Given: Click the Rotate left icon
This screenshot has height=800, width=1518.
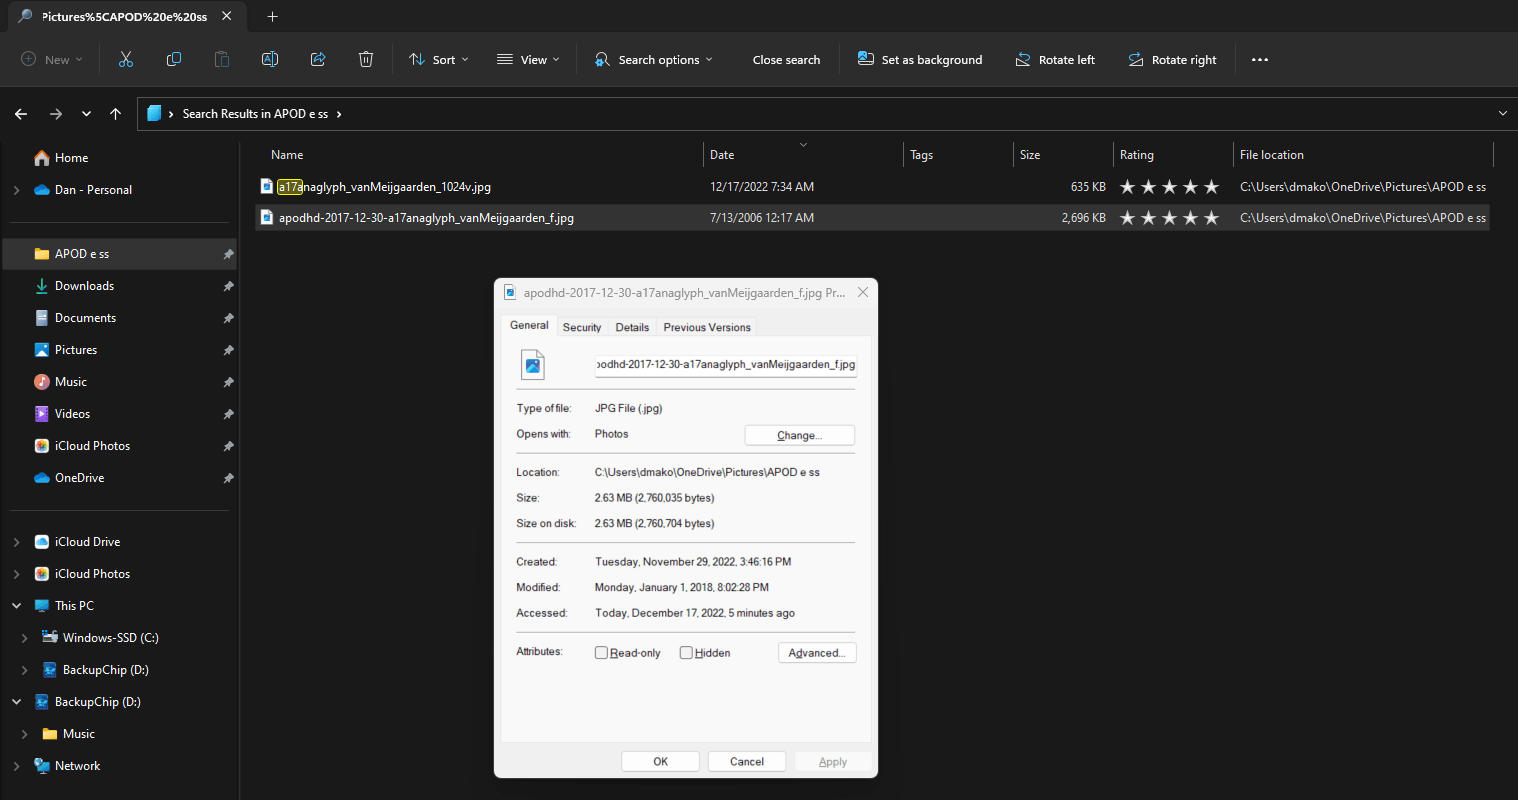Looking at the screenshot, I should point(1055,60).
